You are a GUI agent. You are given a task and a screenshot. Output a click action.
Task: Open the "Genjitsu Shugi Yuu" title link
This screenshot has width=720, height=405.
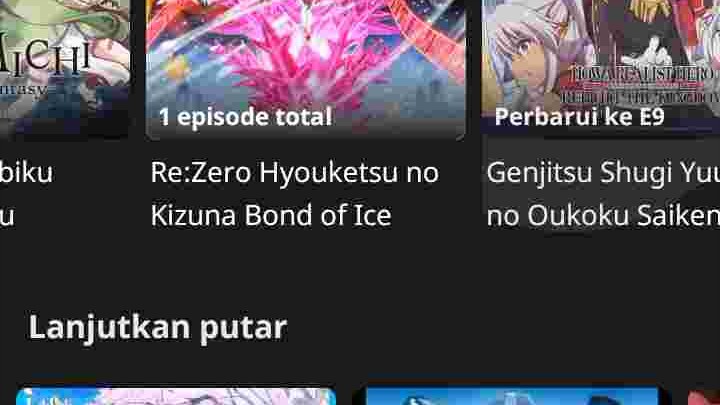click(x=603, y=174)
